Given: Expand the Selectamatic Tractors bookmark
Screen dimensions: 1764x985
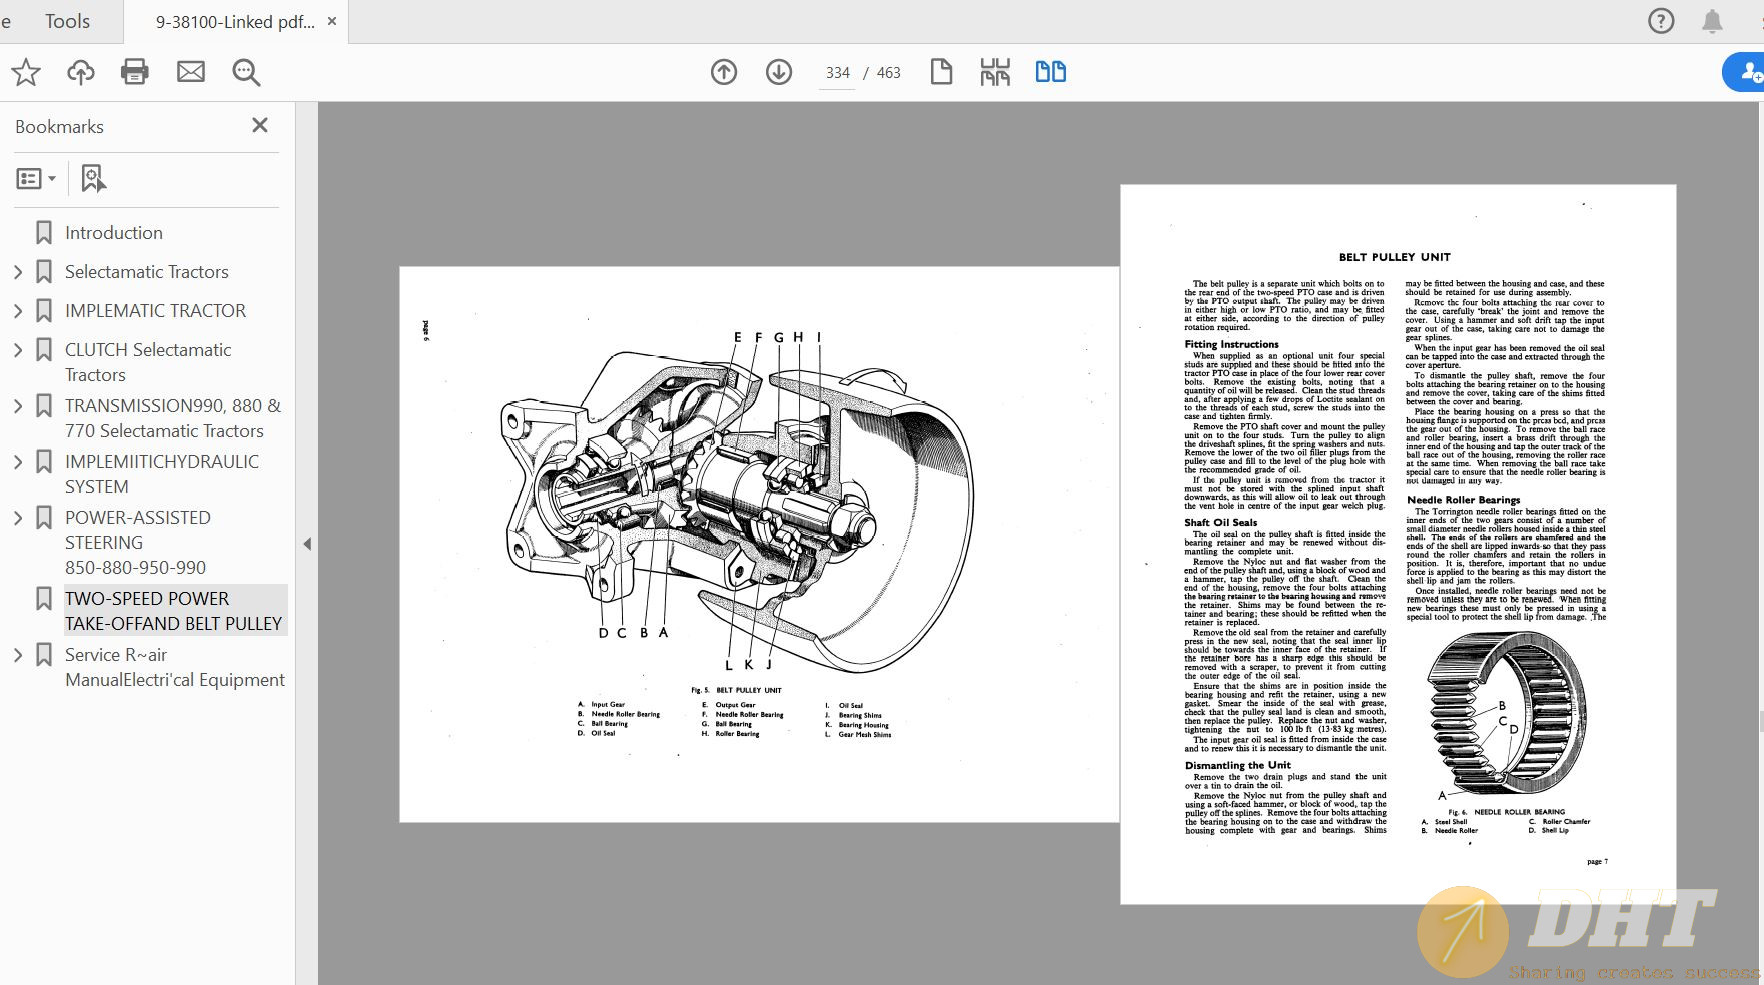Looking at the screenshot, I should point(18,271).
